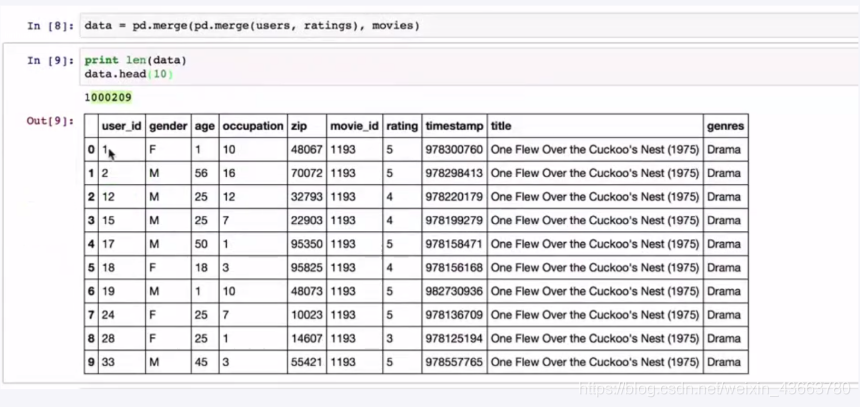Click age 45 in row 9
The image size is (860, 407).
201,362
